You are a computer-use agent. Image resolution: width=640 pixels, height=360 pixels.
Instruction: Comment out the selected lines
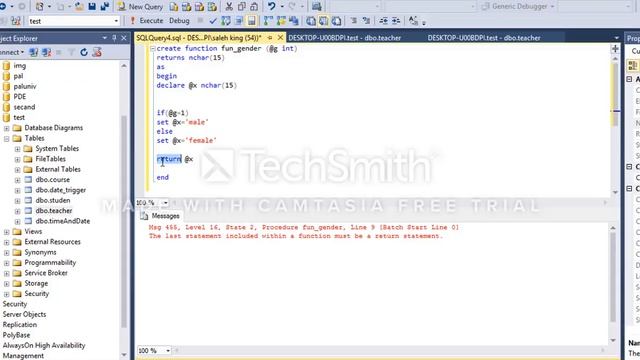(x=353, y=20)
